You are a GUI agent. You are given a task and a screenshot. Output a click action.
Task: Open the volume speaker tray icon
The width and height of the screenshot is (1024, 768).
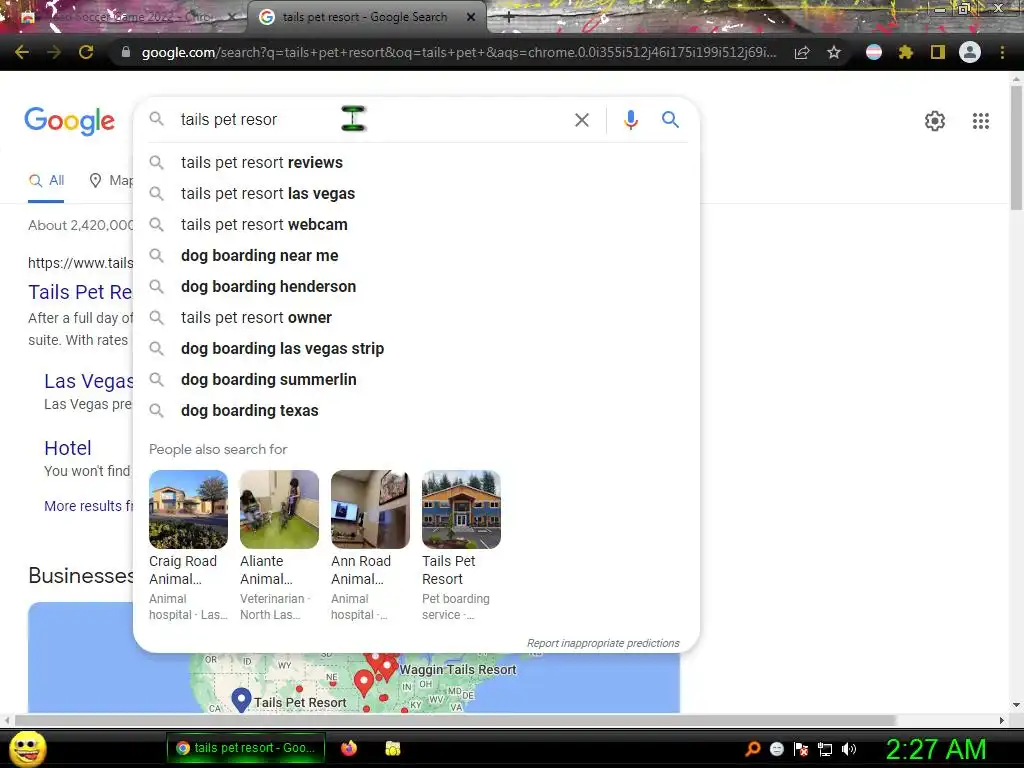pyautogui.click(x=849, y=749)
